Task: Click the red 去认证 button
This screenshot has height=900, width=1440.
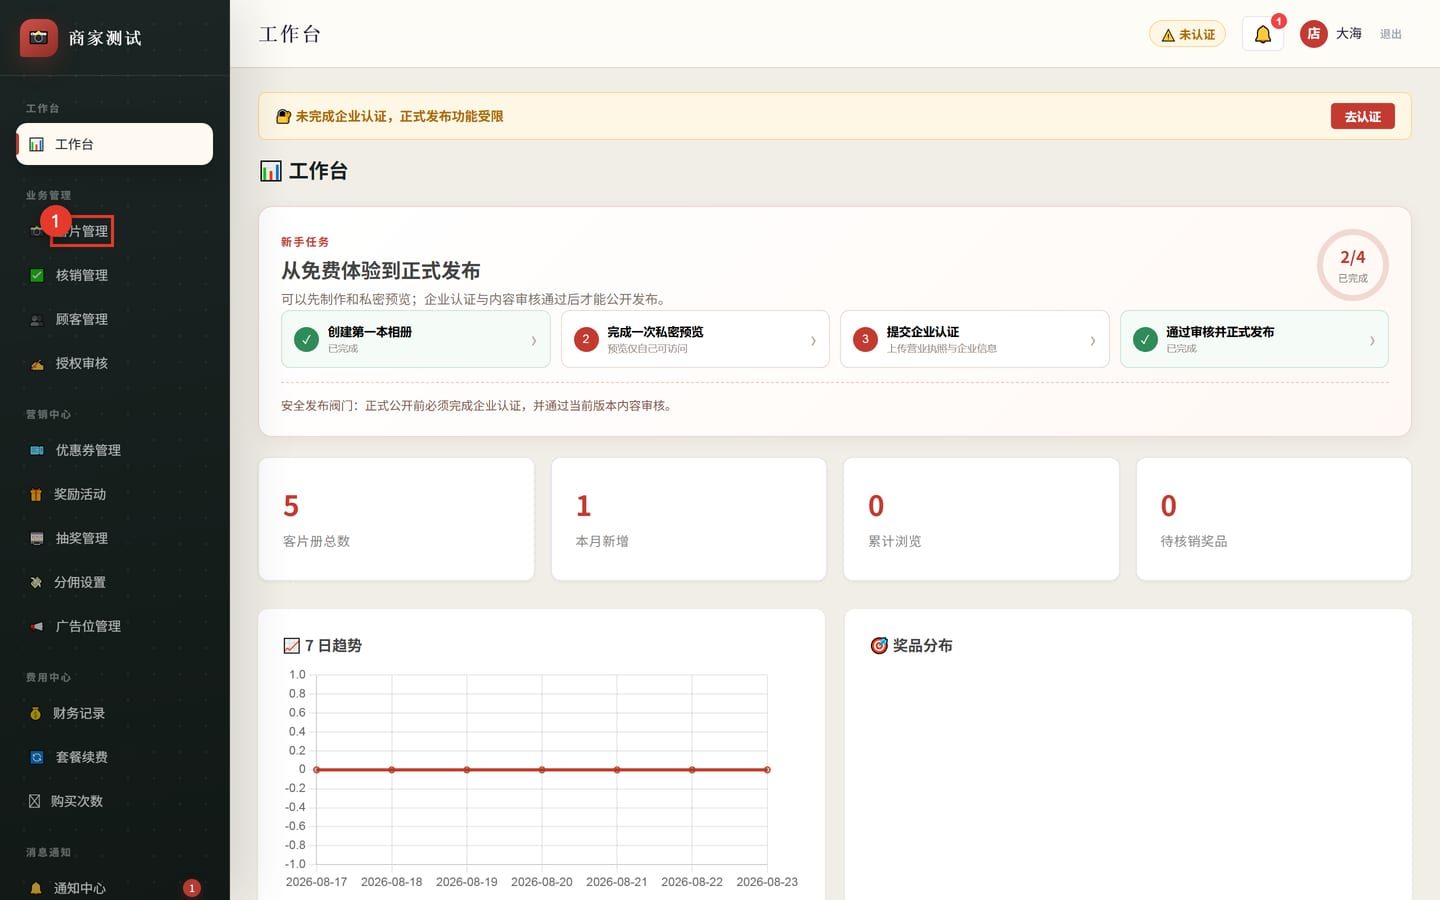Action: coord(1362,116)
